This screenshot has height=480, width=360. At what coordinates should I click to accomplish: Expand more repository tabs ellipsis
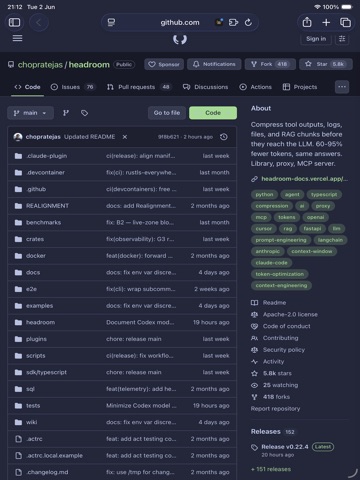(342, 87)
